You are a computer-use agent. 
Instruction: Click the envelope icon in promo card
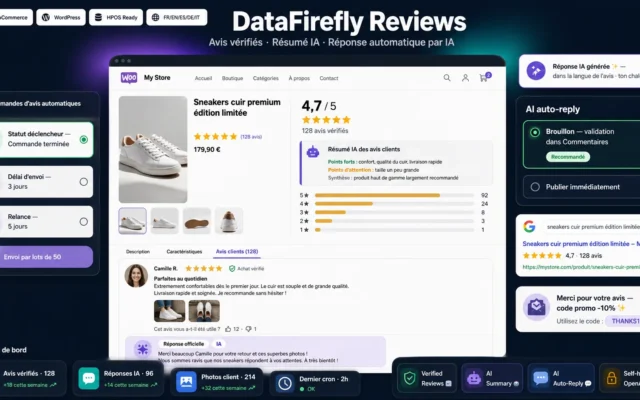[536, 307]
